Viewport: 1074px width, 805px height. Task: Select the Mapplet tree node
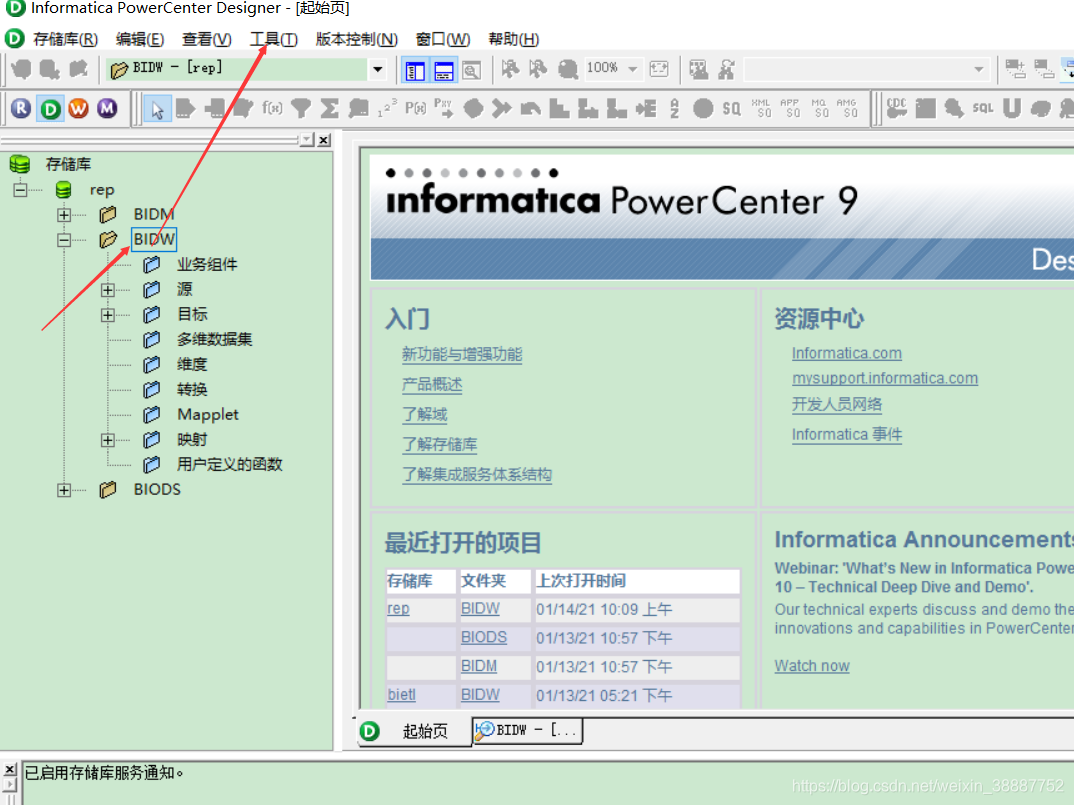coord(208,414)
